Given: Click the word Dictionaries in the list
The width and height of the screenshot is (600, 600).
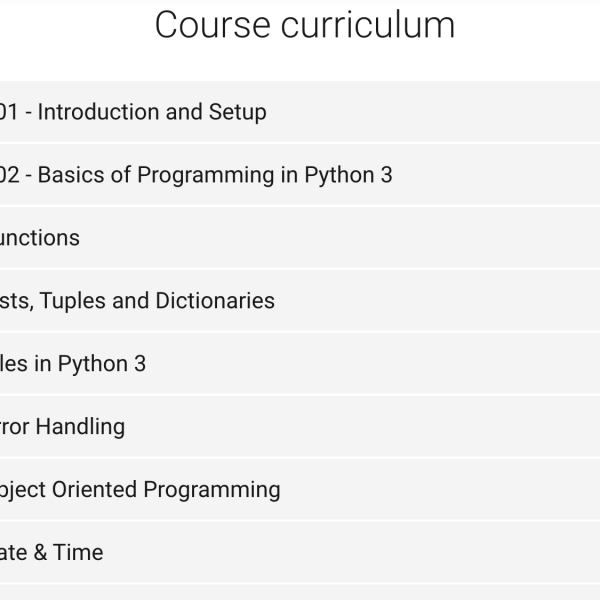Looking at the screenshot, I should pos(215,300).
